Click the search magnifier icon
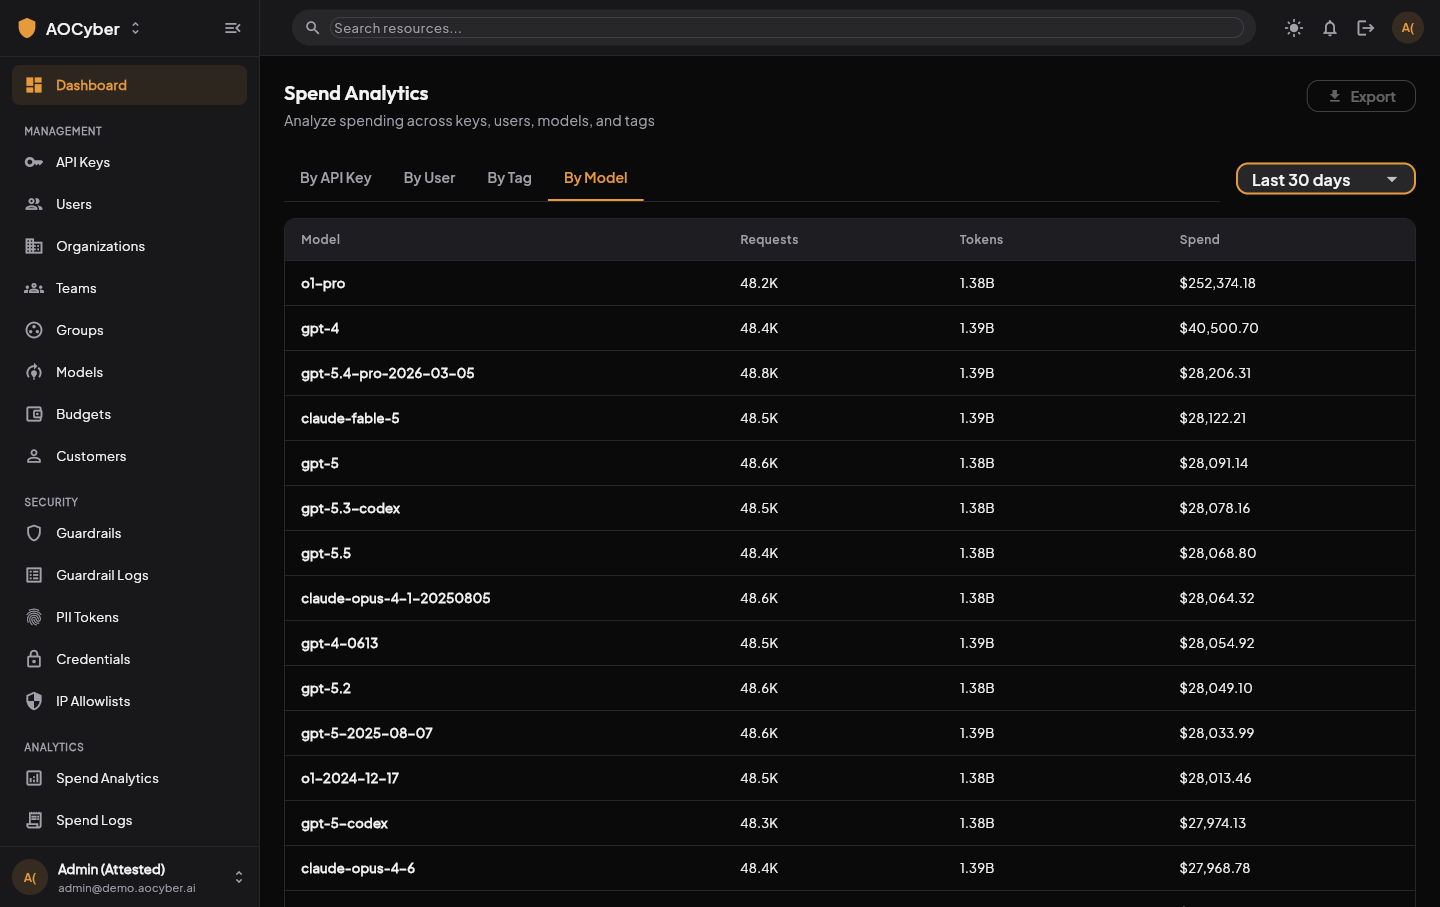 pos(313,28)
